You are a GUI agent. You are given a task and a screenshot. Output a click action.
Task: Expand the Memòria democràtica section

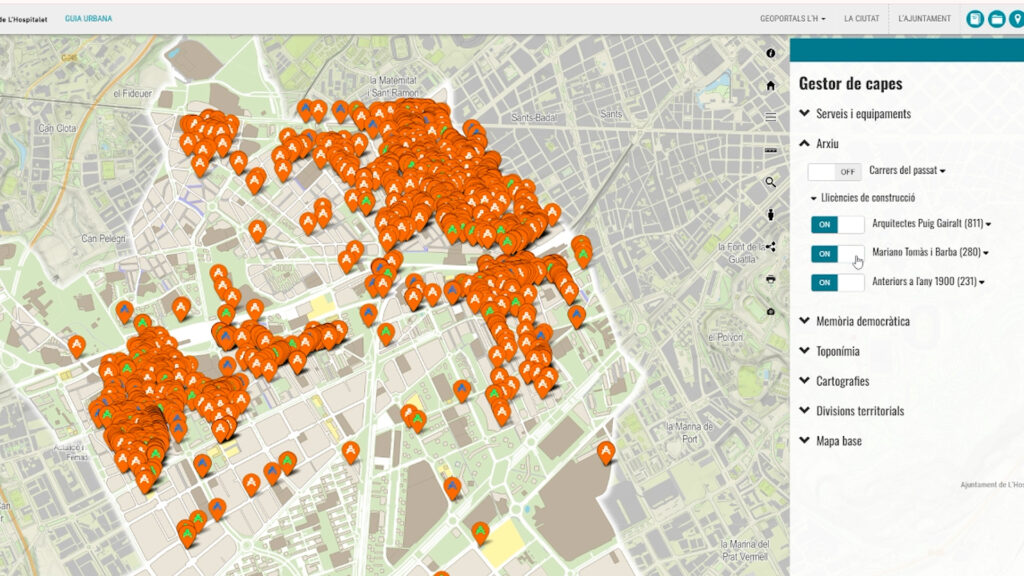tap(862, 321)
